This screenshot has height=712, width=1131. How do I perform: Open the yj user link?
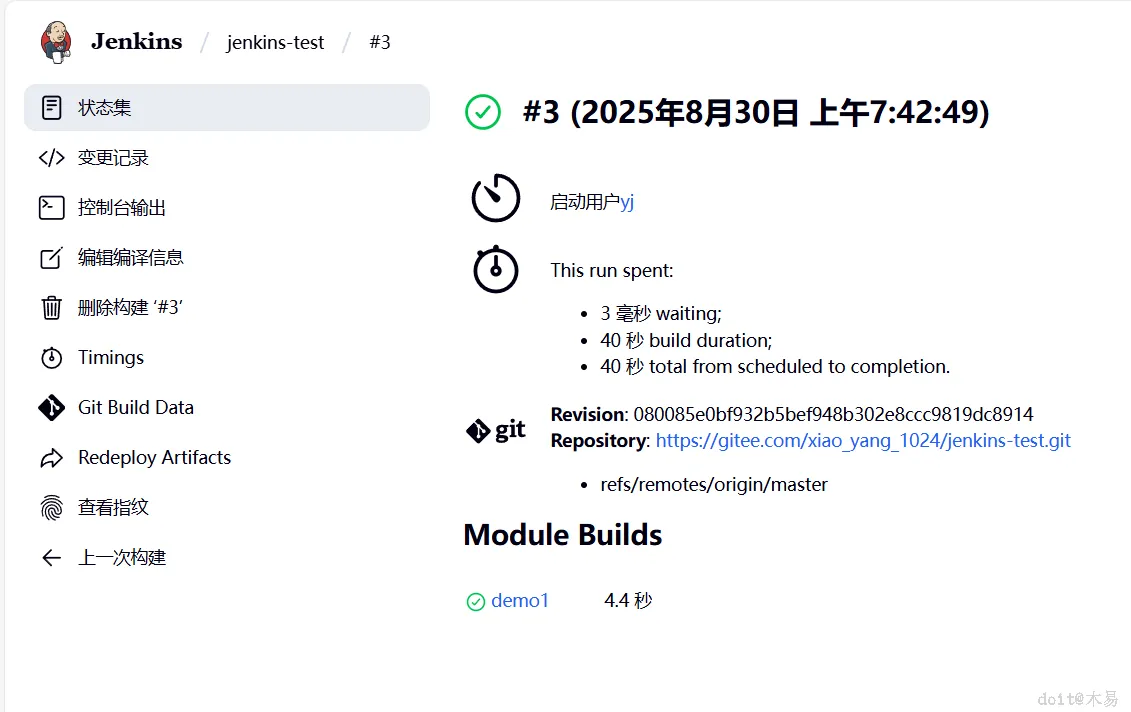(x=627, y=202)
